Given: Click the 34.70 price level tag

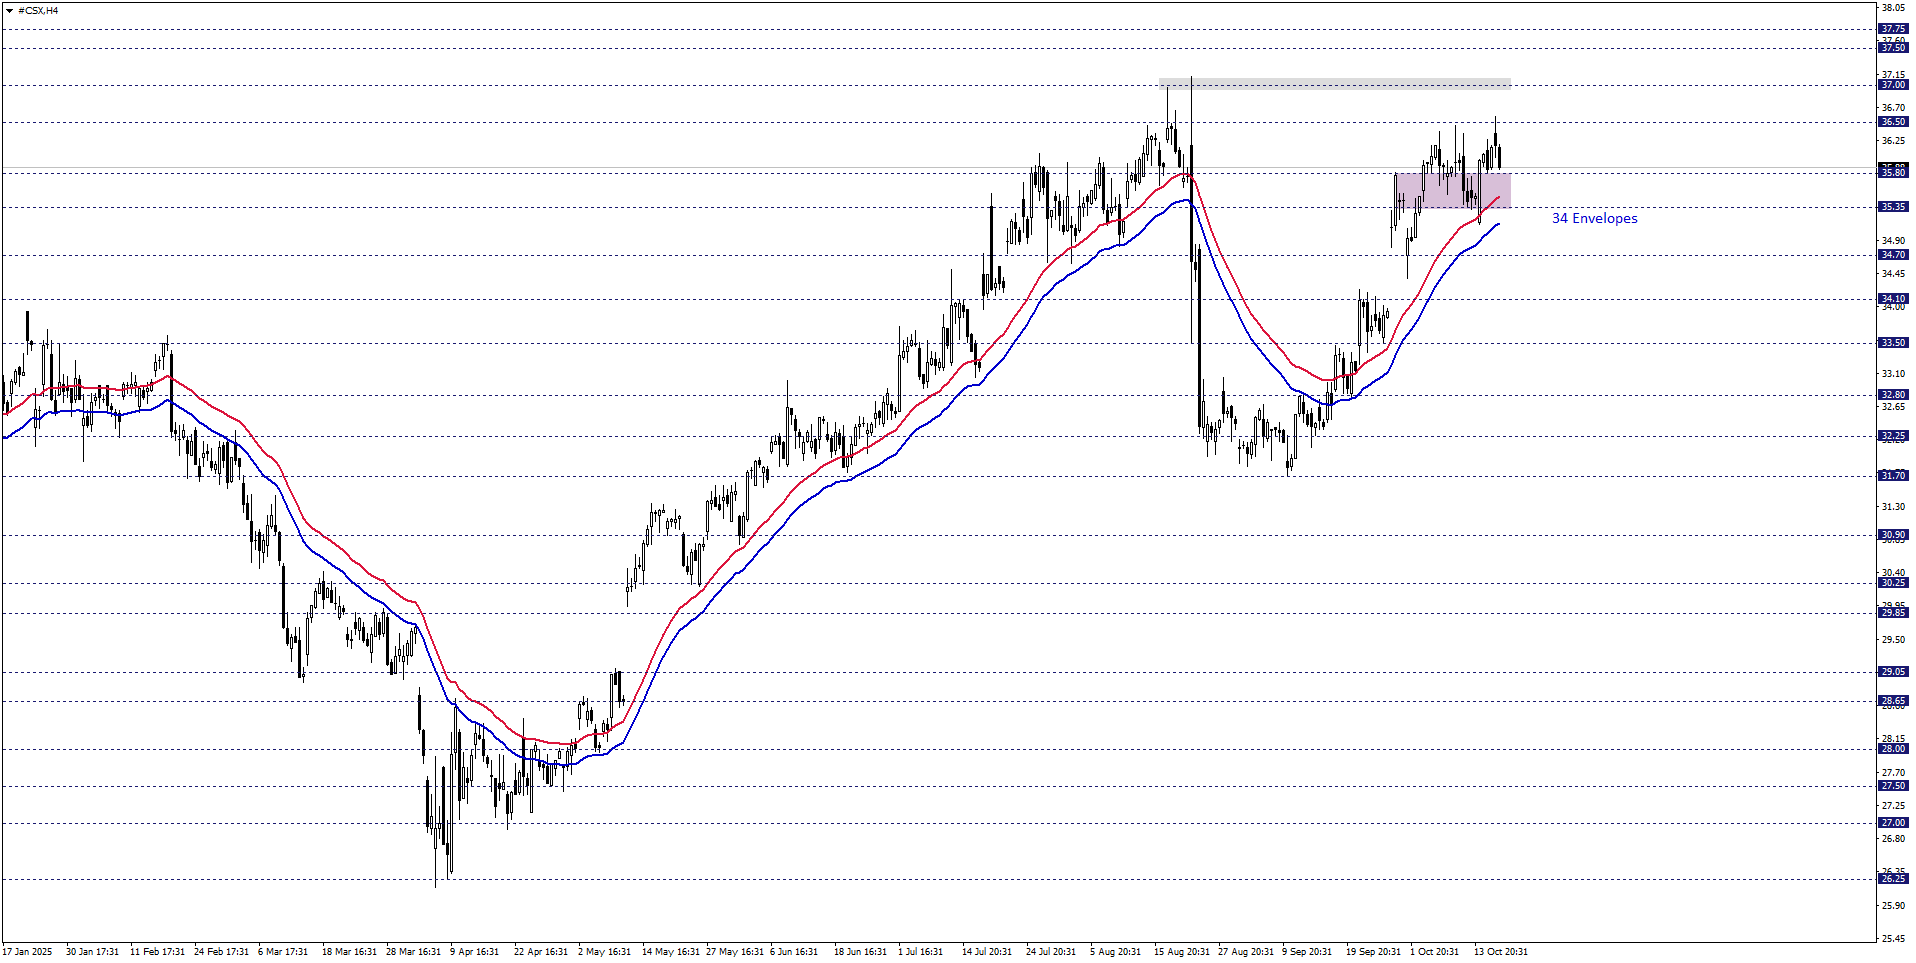Looking at the screenshot, I should click(1893, 255).
